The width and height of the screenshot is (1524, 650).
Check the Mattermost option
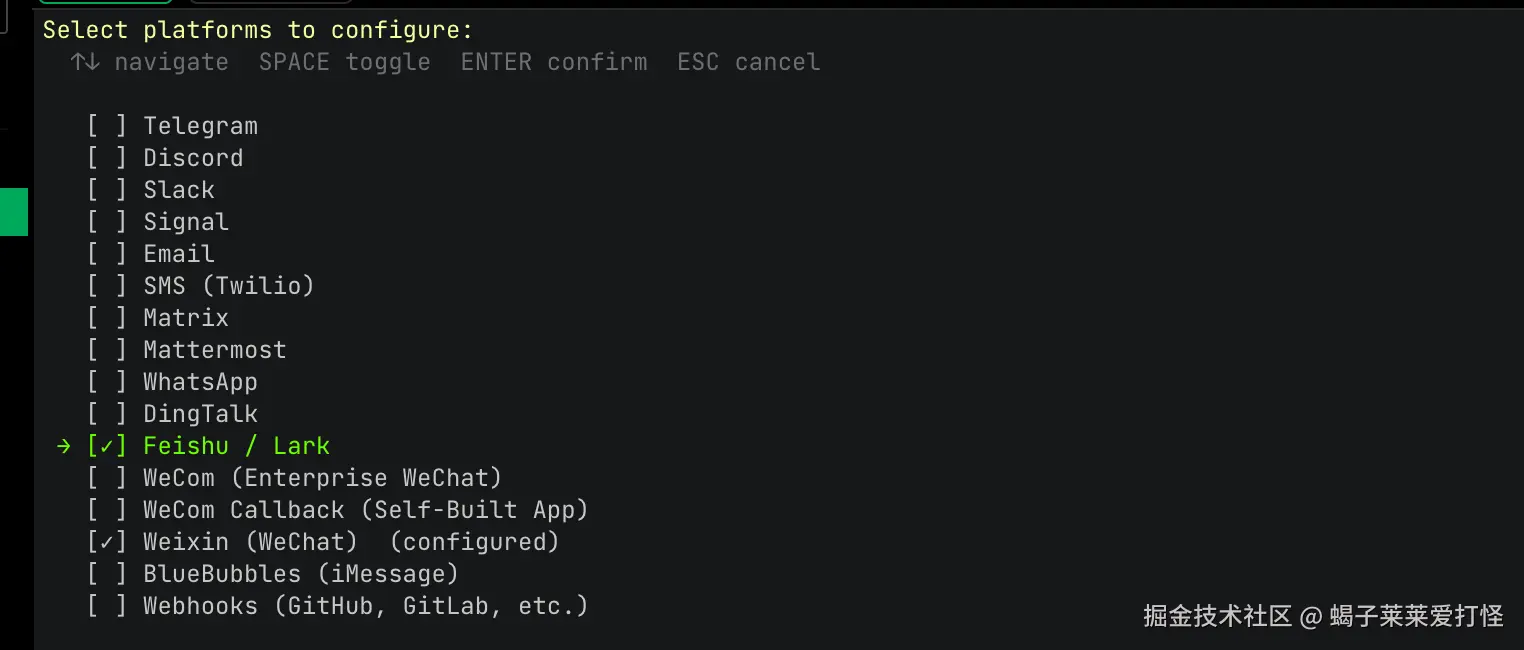coord(107,350)
